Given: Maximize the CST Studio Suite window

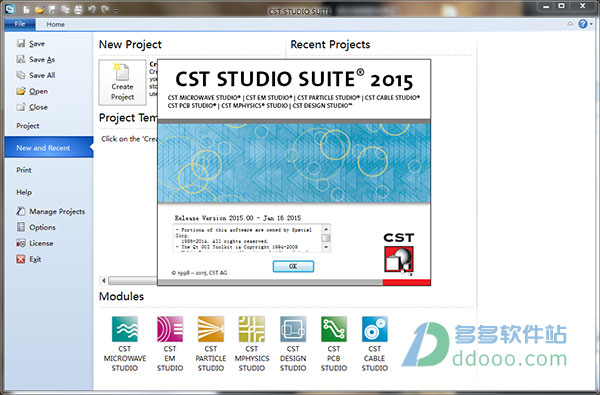Looking at the screenshot, I should tap(561, 7).
